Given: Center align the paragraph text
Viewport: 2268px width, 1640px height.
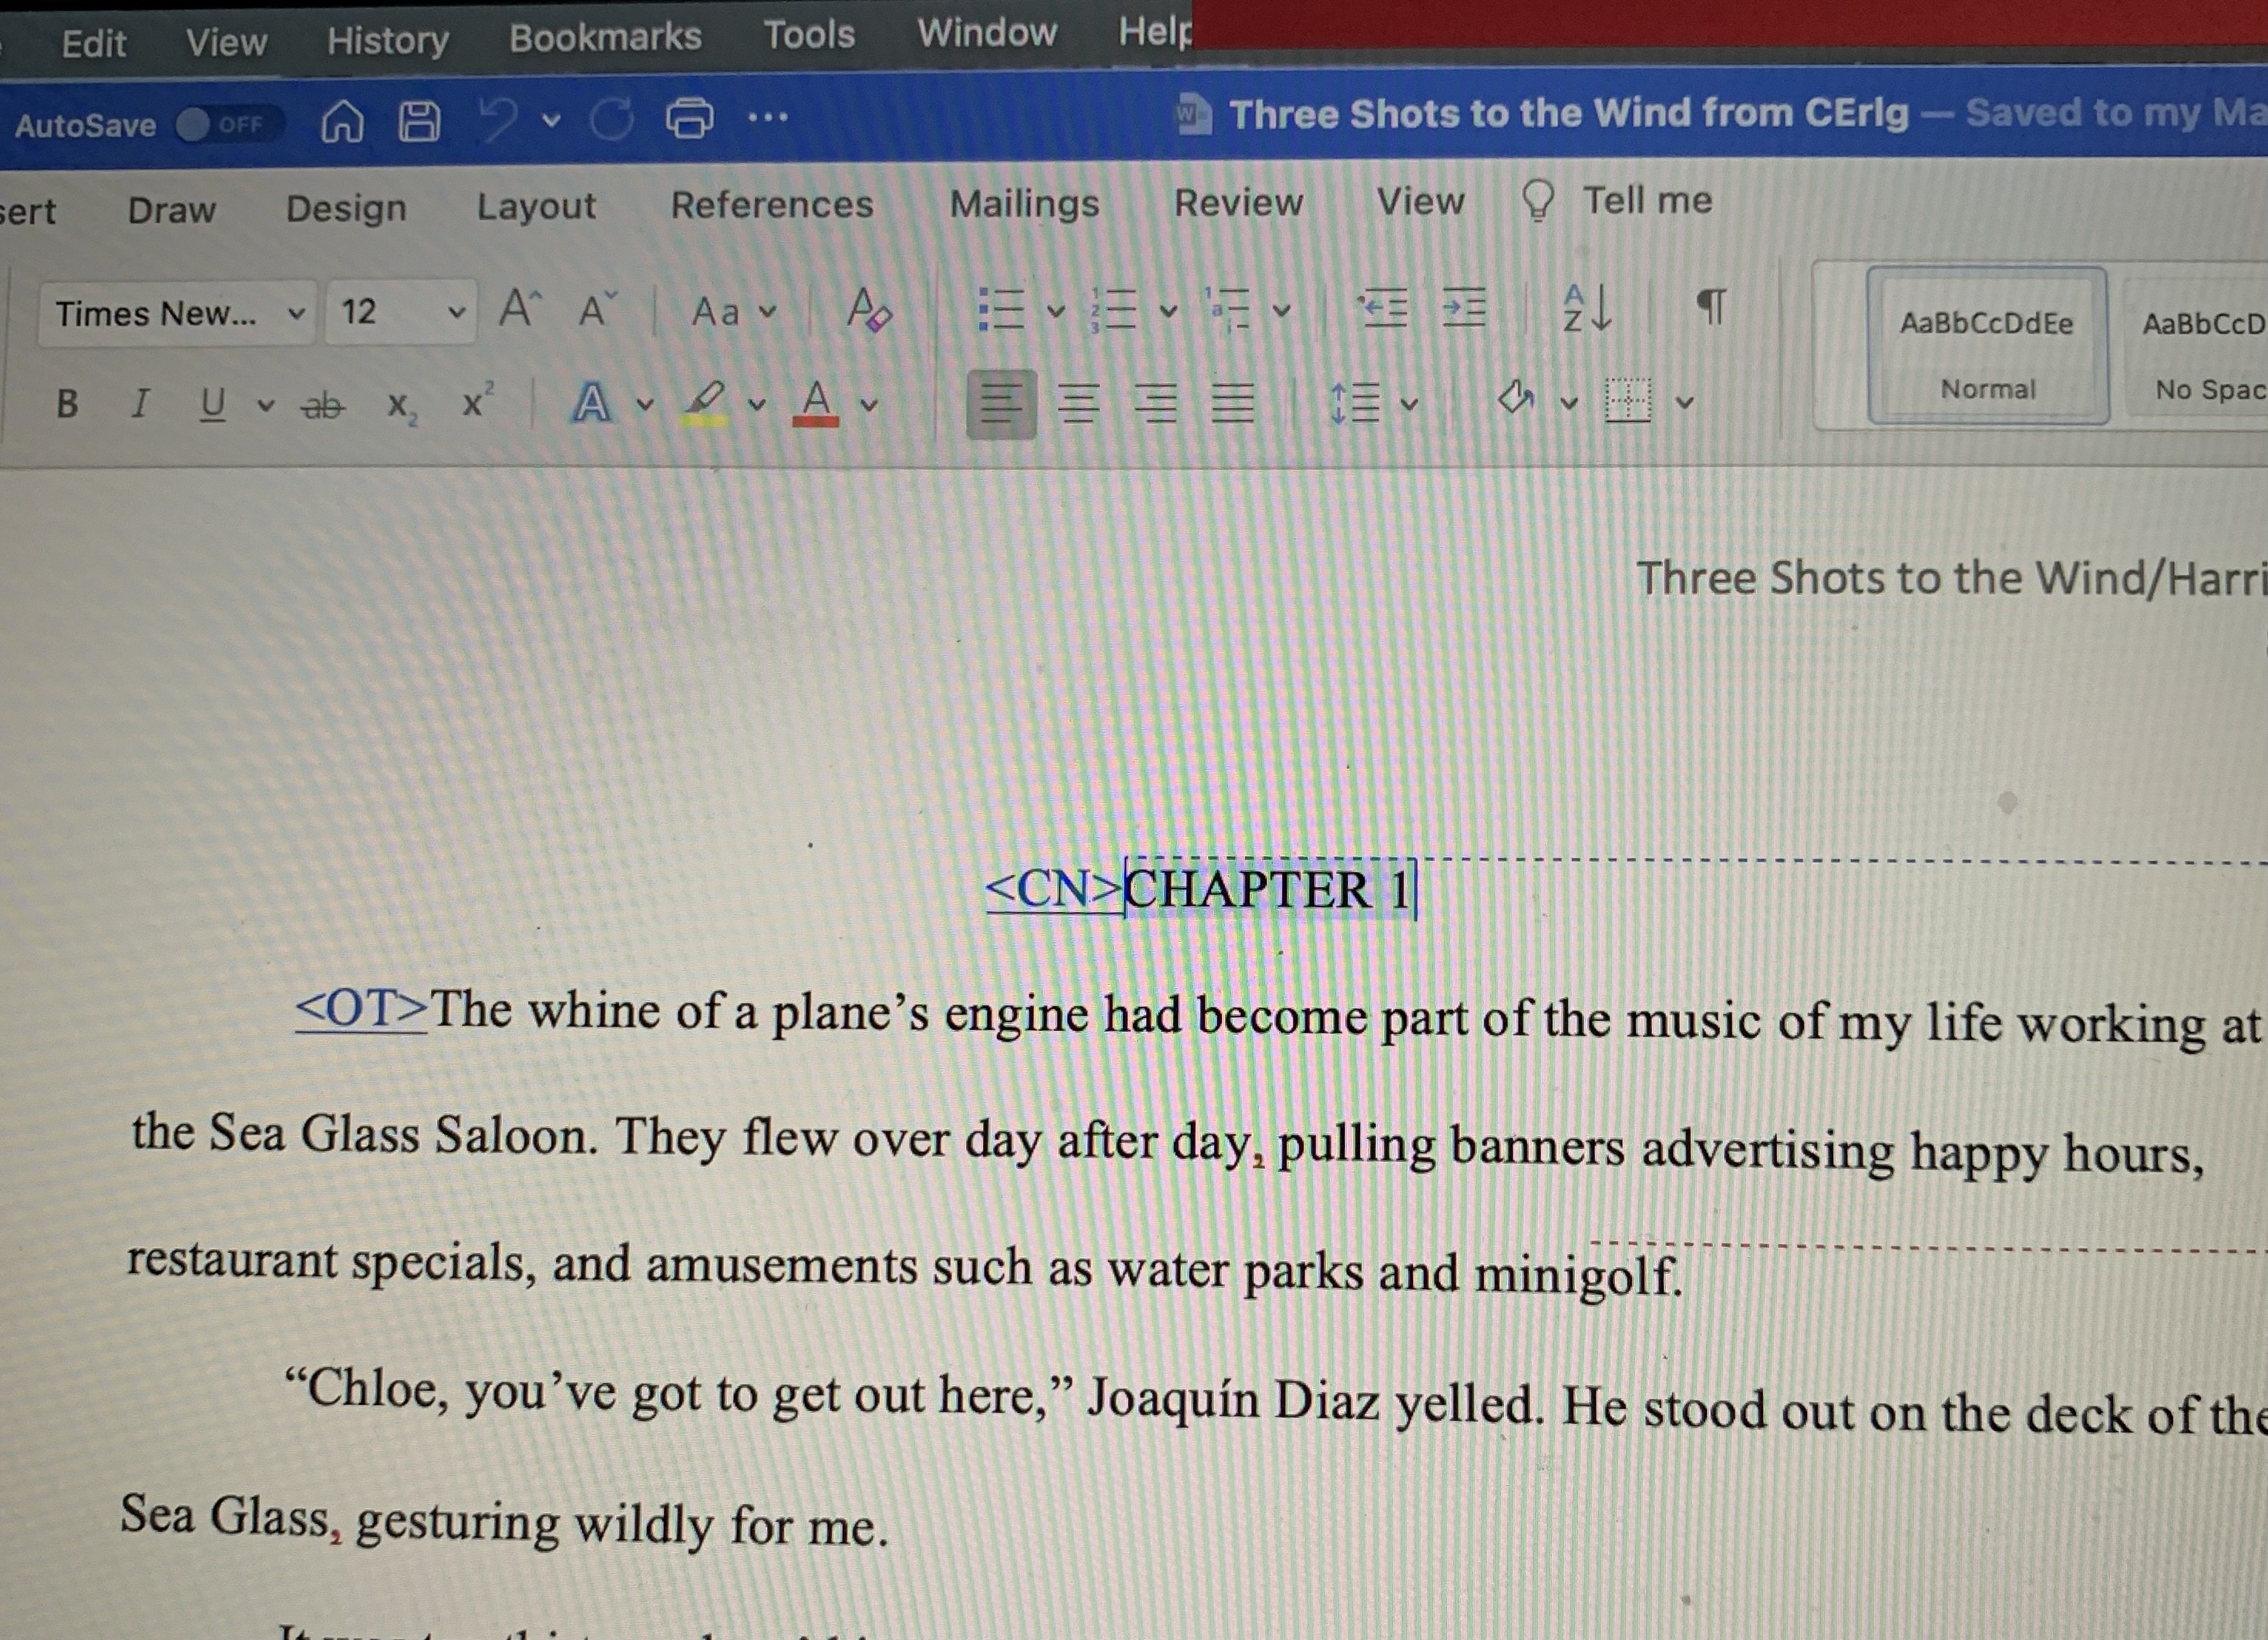Looking at the screenshot, I should [x=1078, y=404].
